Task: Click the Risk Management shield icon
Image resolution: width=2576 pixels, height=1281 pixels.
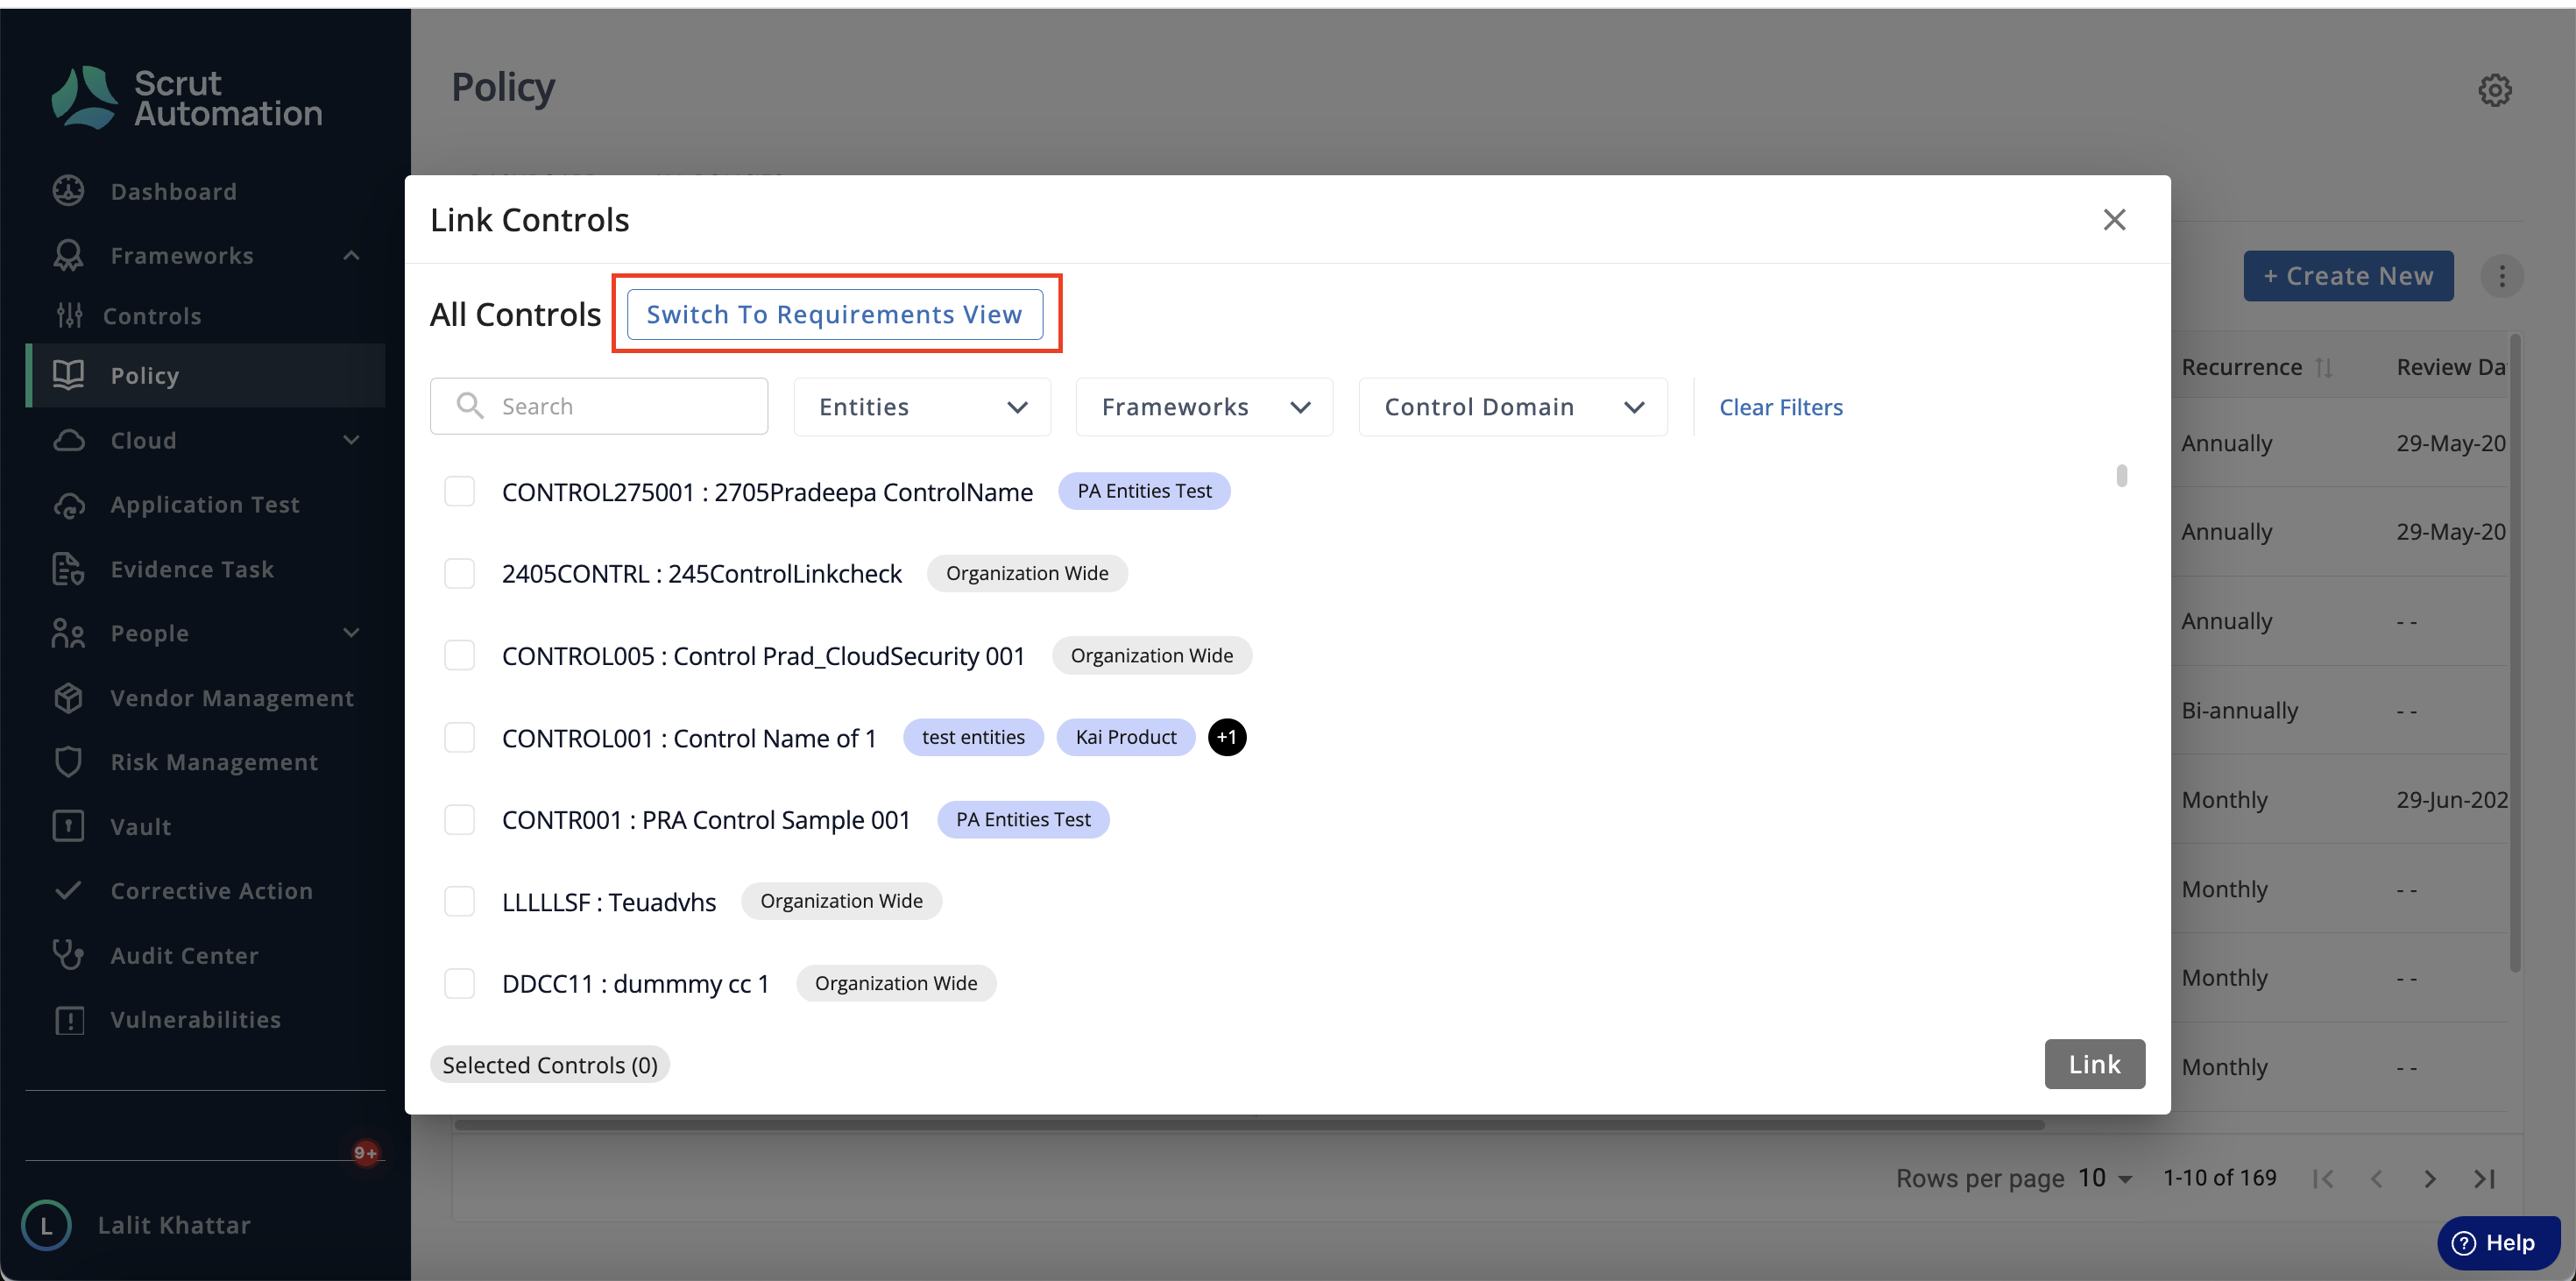Action: pos(68,761)
